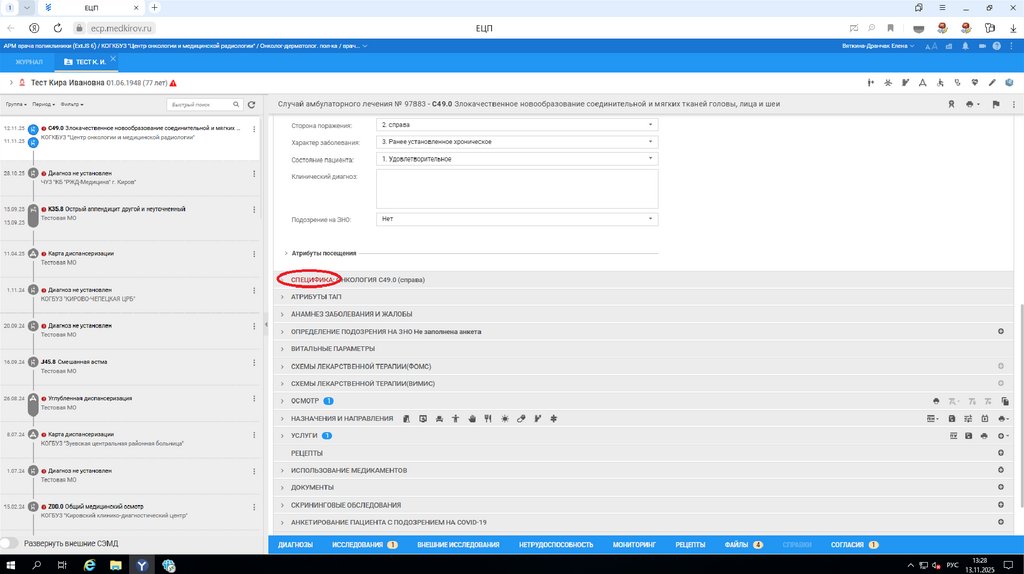Open Подозрение на ЗНО dropdown
The height and width of the screenshot is (574, 1024).
click(x=517, y=219)
